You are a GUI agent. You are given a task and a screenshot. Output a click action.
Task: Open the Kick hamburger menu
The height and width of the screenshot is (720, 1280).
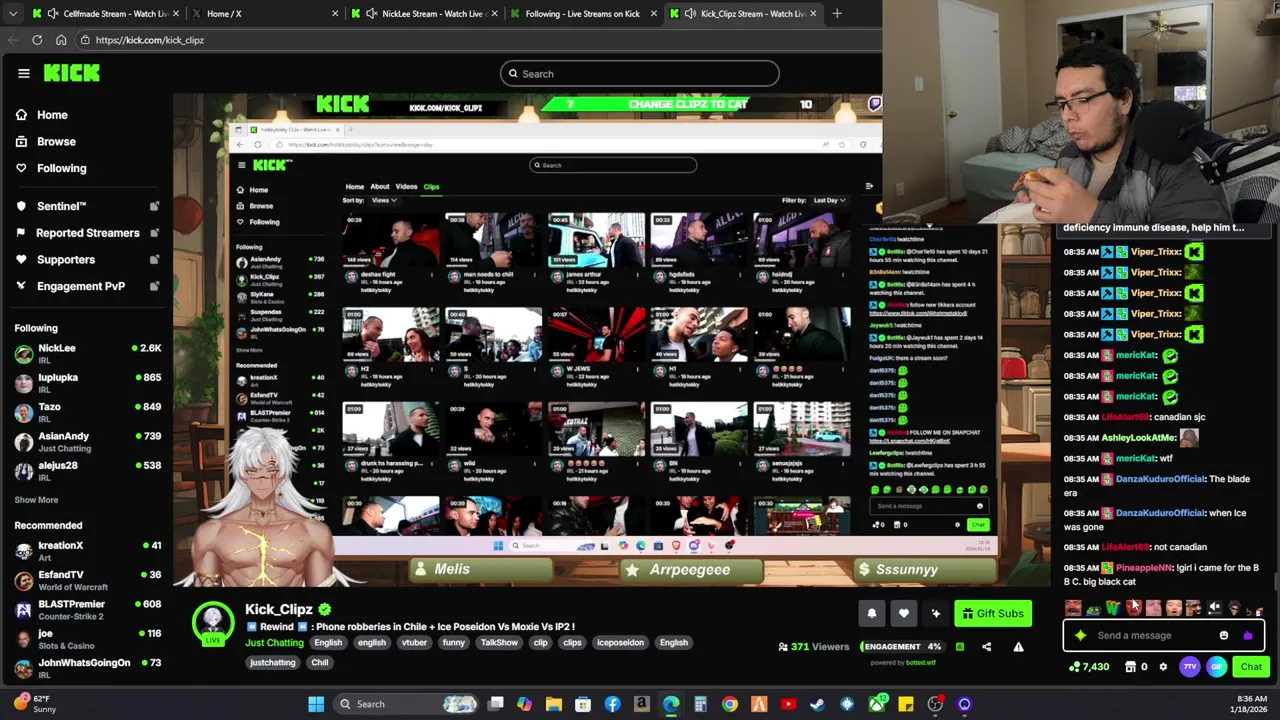(23, 73)
